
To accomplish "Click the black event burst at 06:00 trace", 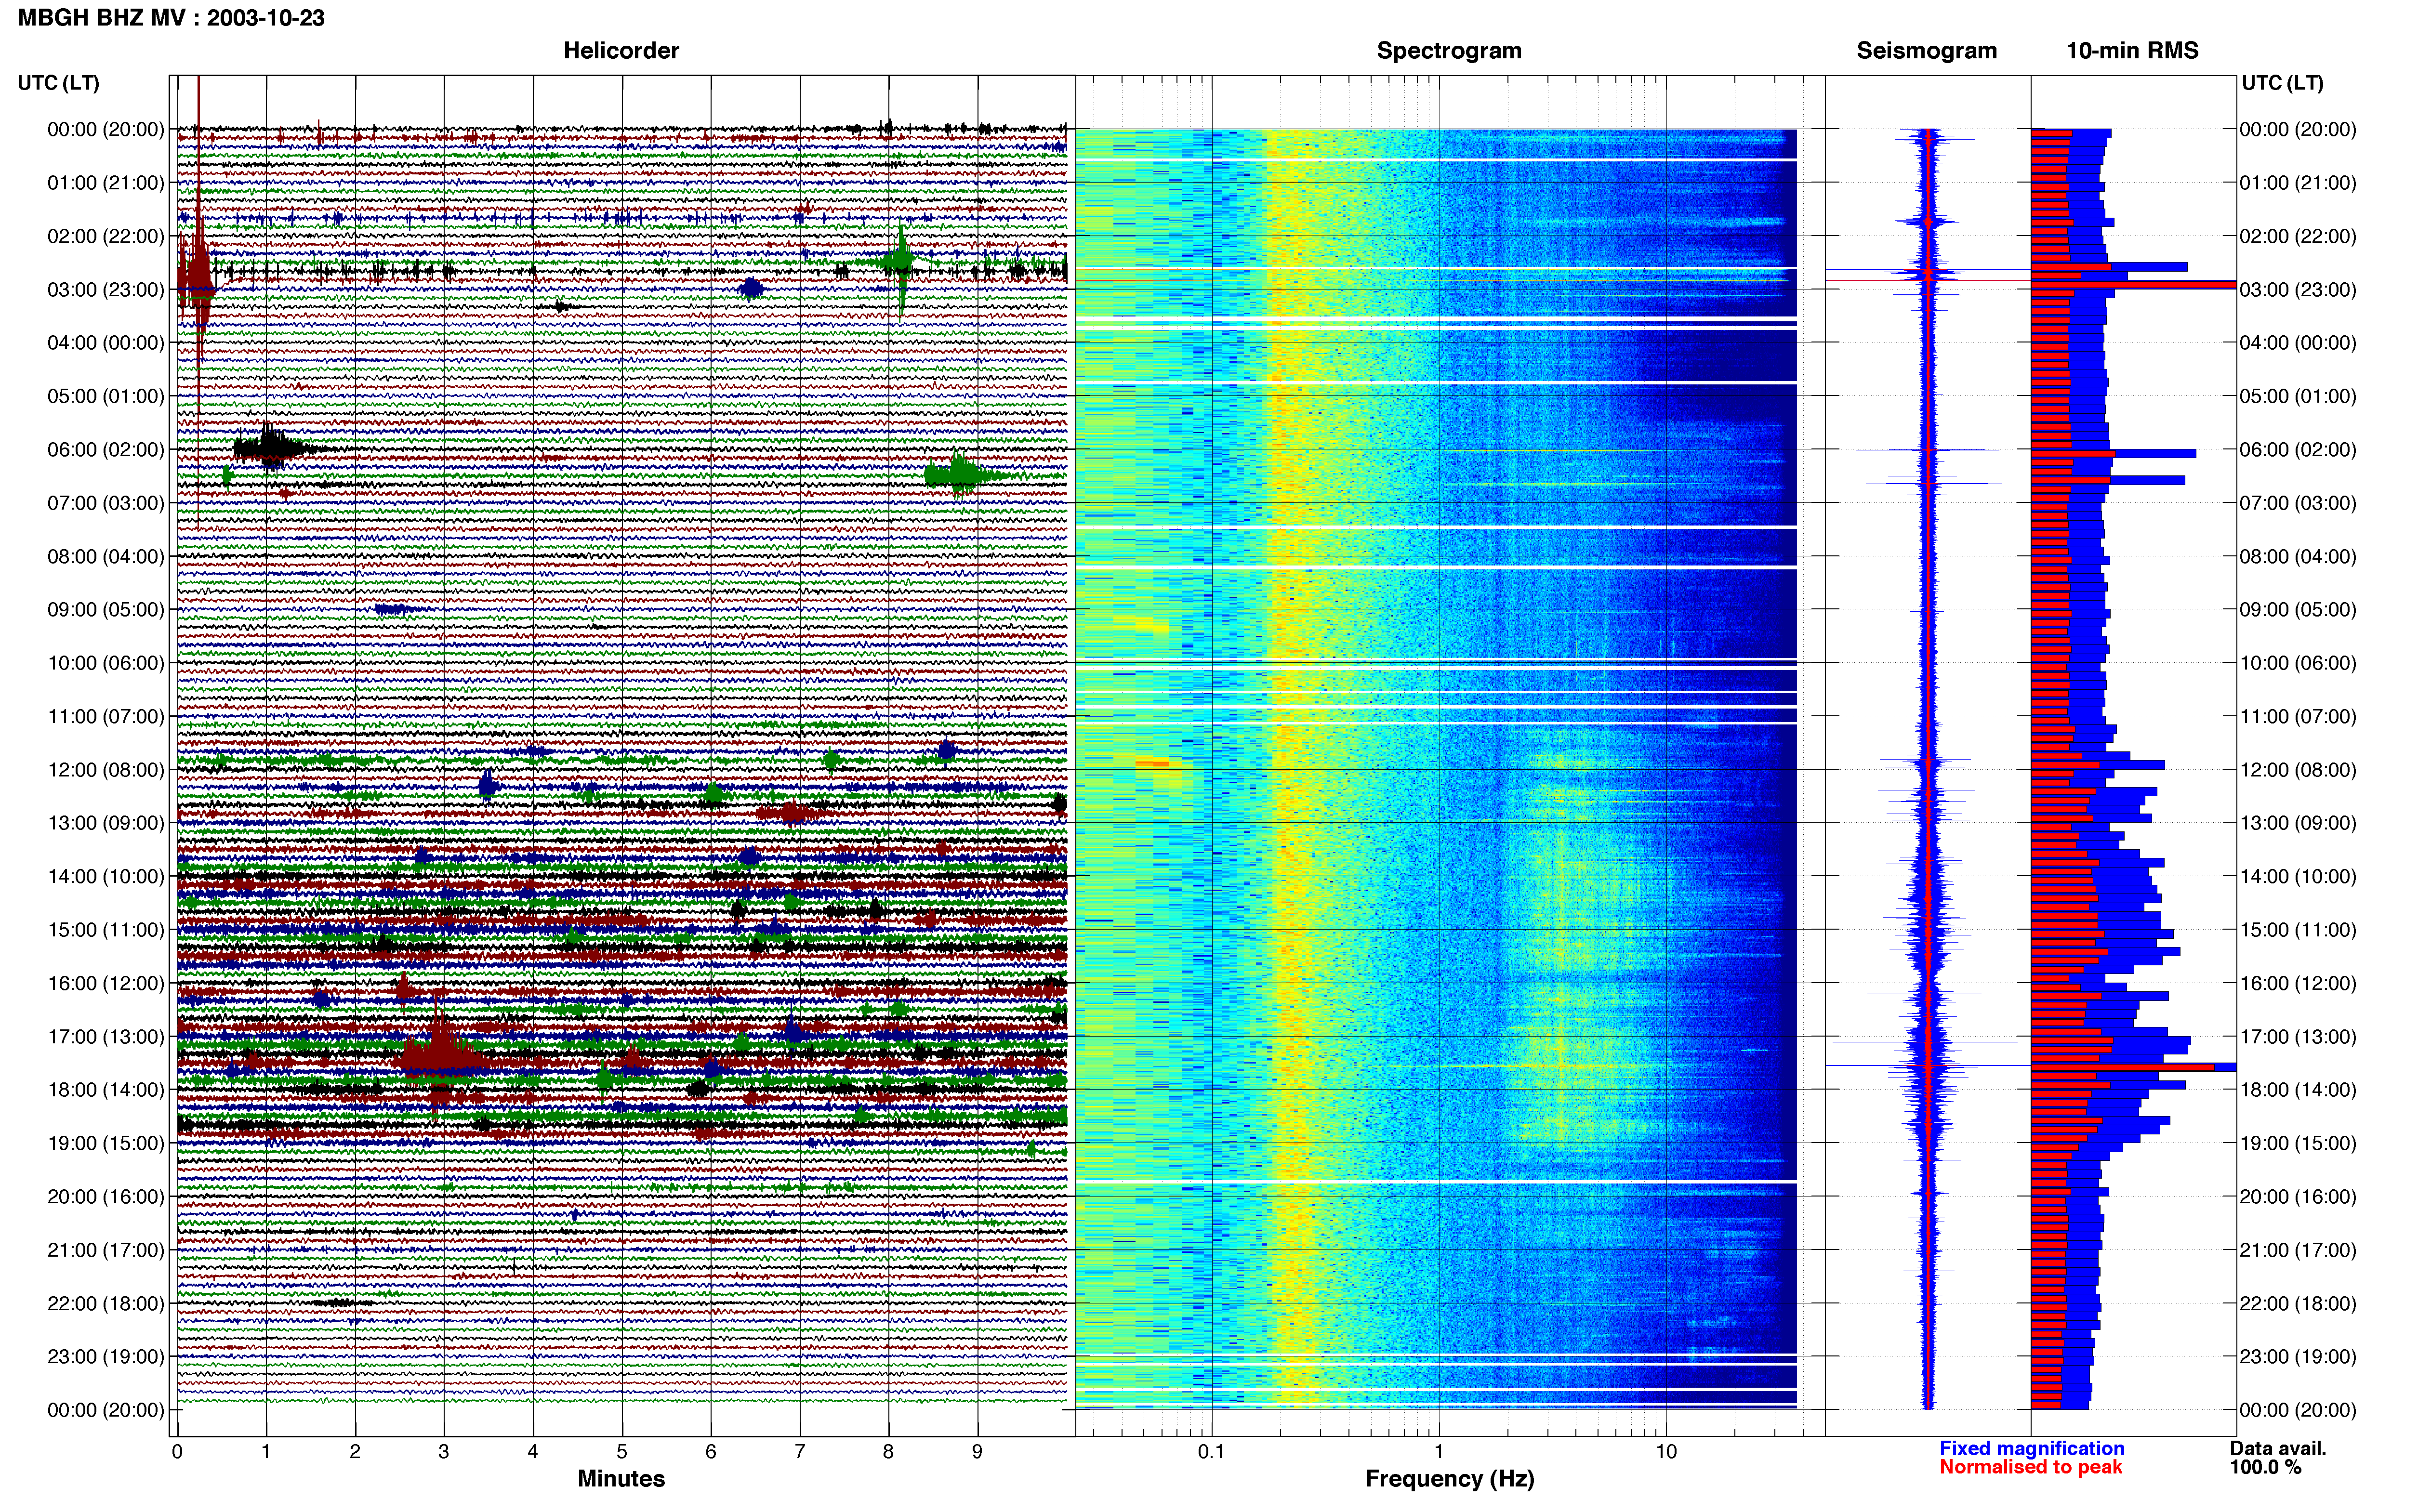I will (270, 448).
